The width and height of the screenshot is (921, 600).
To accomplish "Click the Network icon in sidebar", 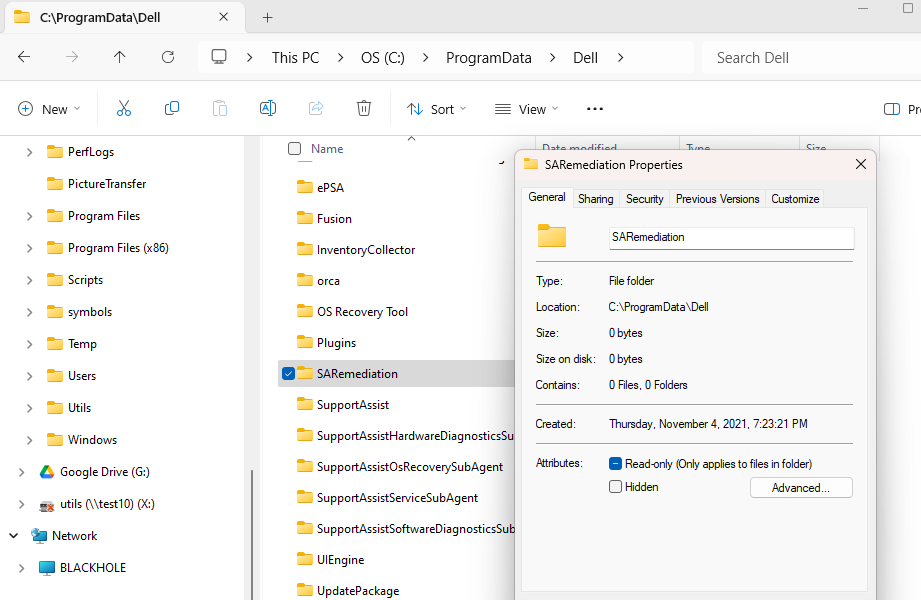I will (39, 536).
